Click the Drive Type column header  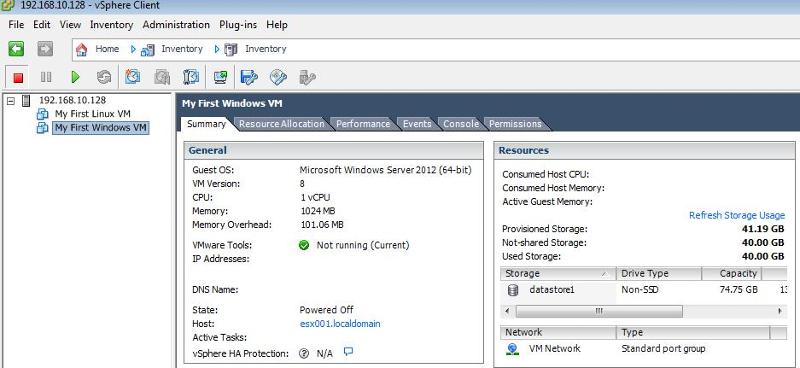659,274
